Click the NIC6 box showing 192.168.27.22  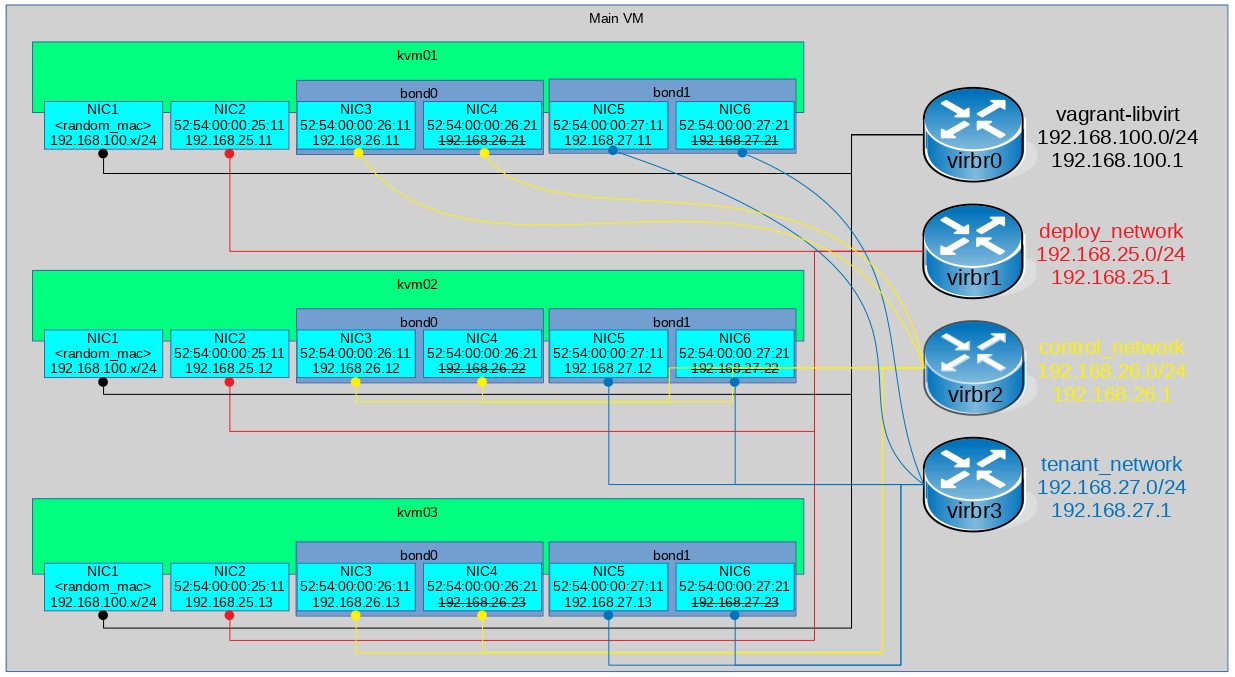[735, 354]
